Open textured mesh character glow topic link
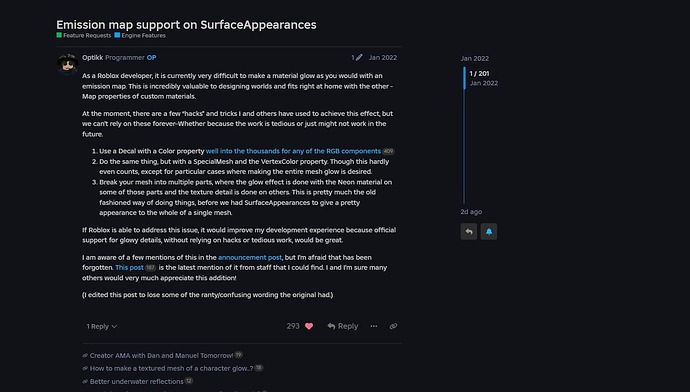 pos(172,368)
